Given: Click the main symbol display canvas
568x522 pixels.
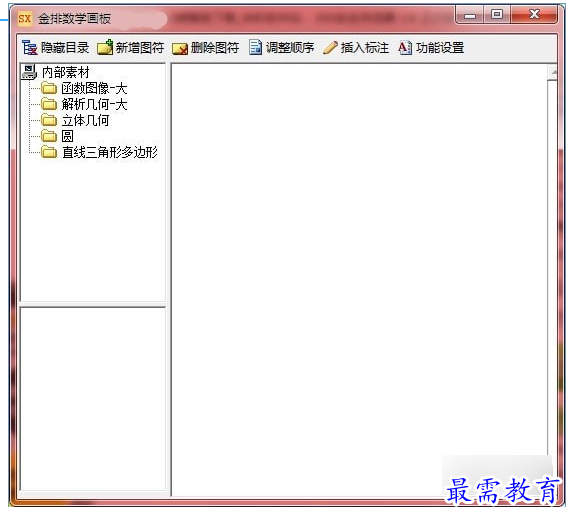Looking at the screenshot, I should pos(359,279).
